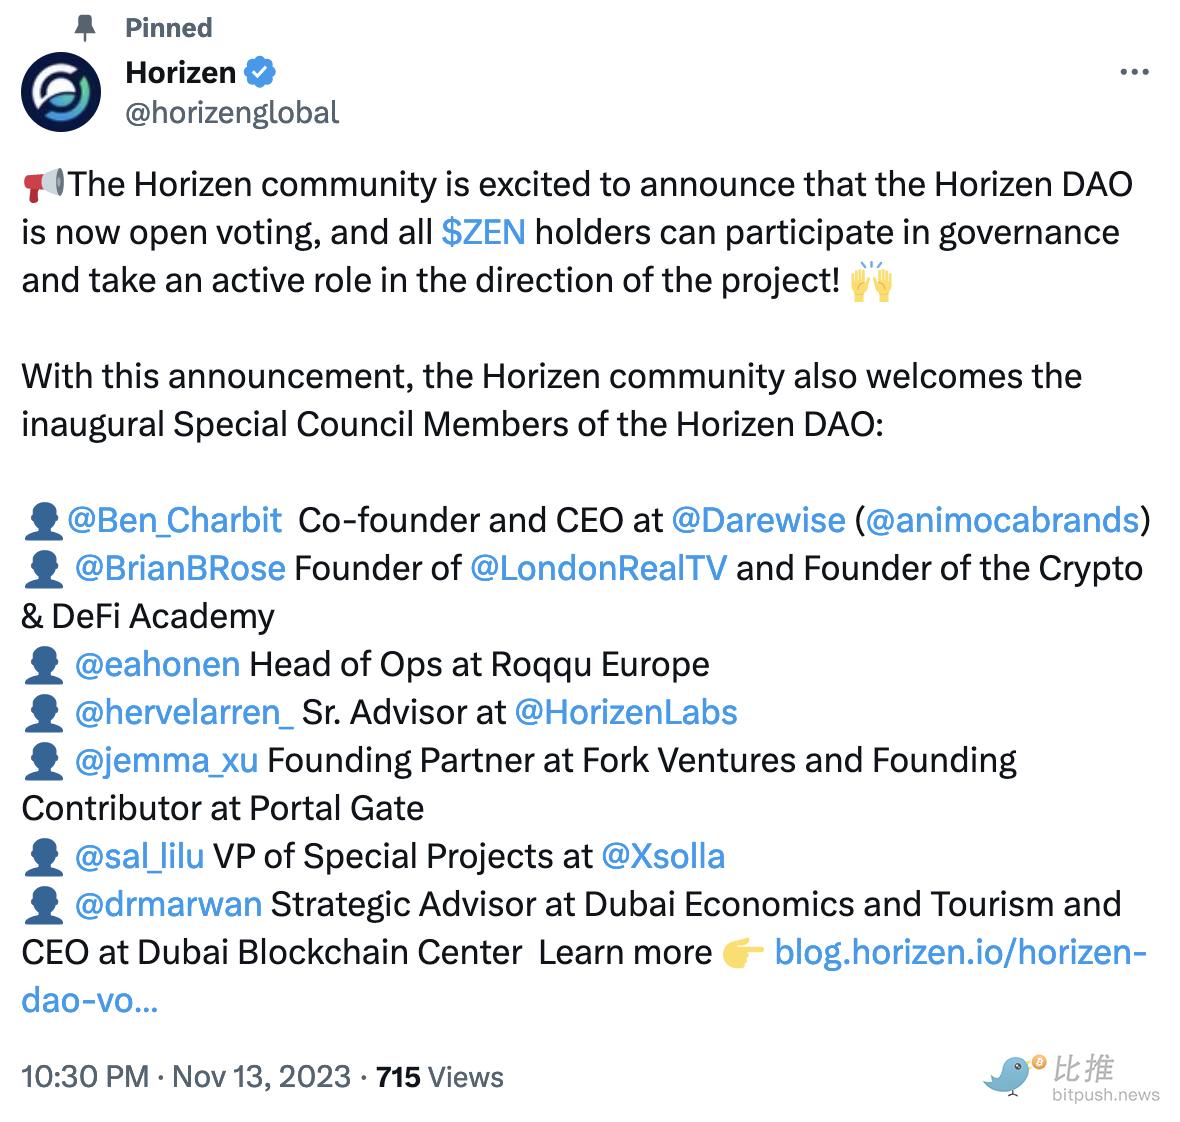This screenshot has width=1180, height=1122.
Task: Open the Horizen display name
Action: pyautogui.click(x=181, y=73)
